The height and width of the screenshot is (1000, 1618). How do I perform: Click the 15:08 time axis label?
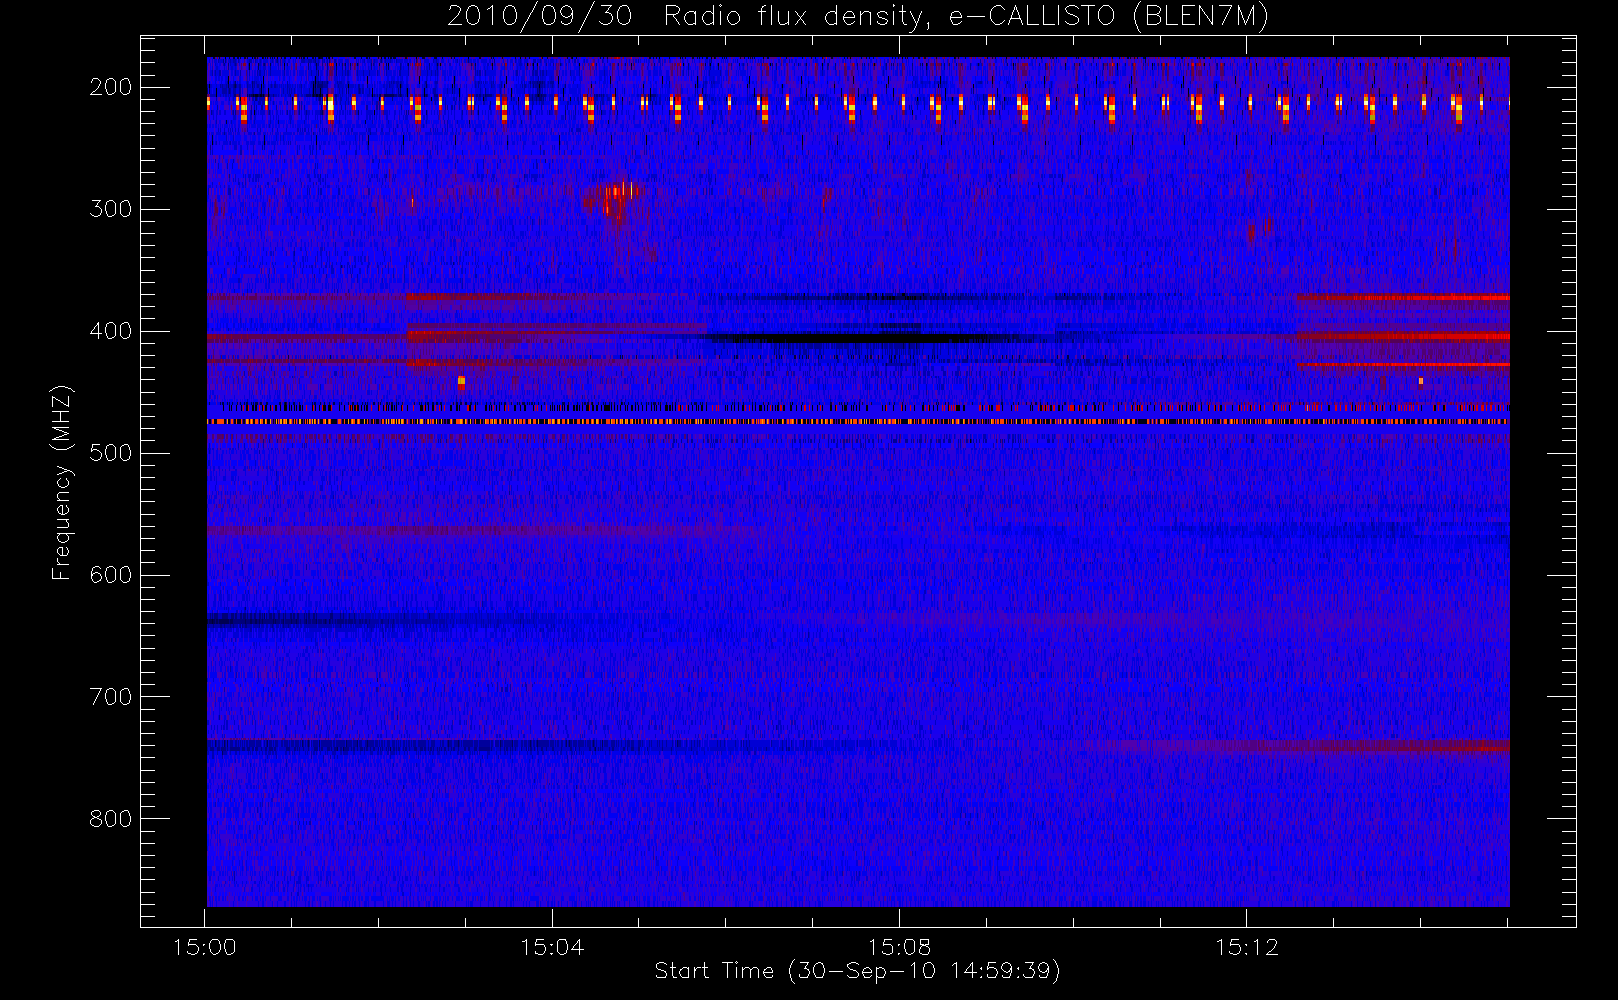pos(899,946)
